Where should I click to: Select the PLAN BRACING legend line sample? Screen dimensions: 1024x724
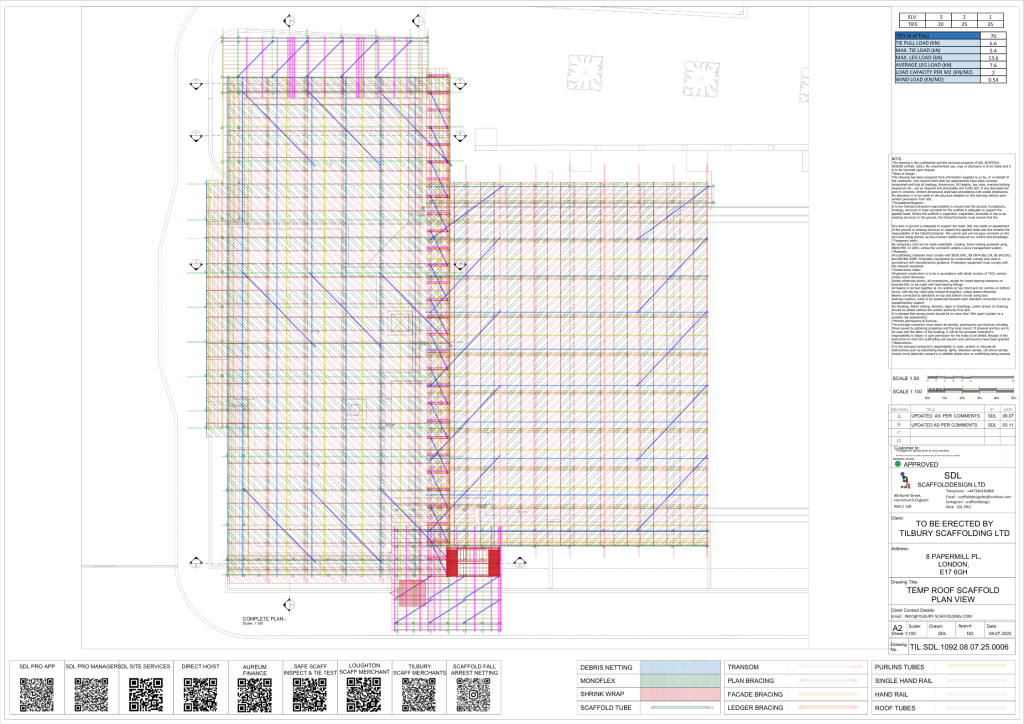[x=829, y=680]
